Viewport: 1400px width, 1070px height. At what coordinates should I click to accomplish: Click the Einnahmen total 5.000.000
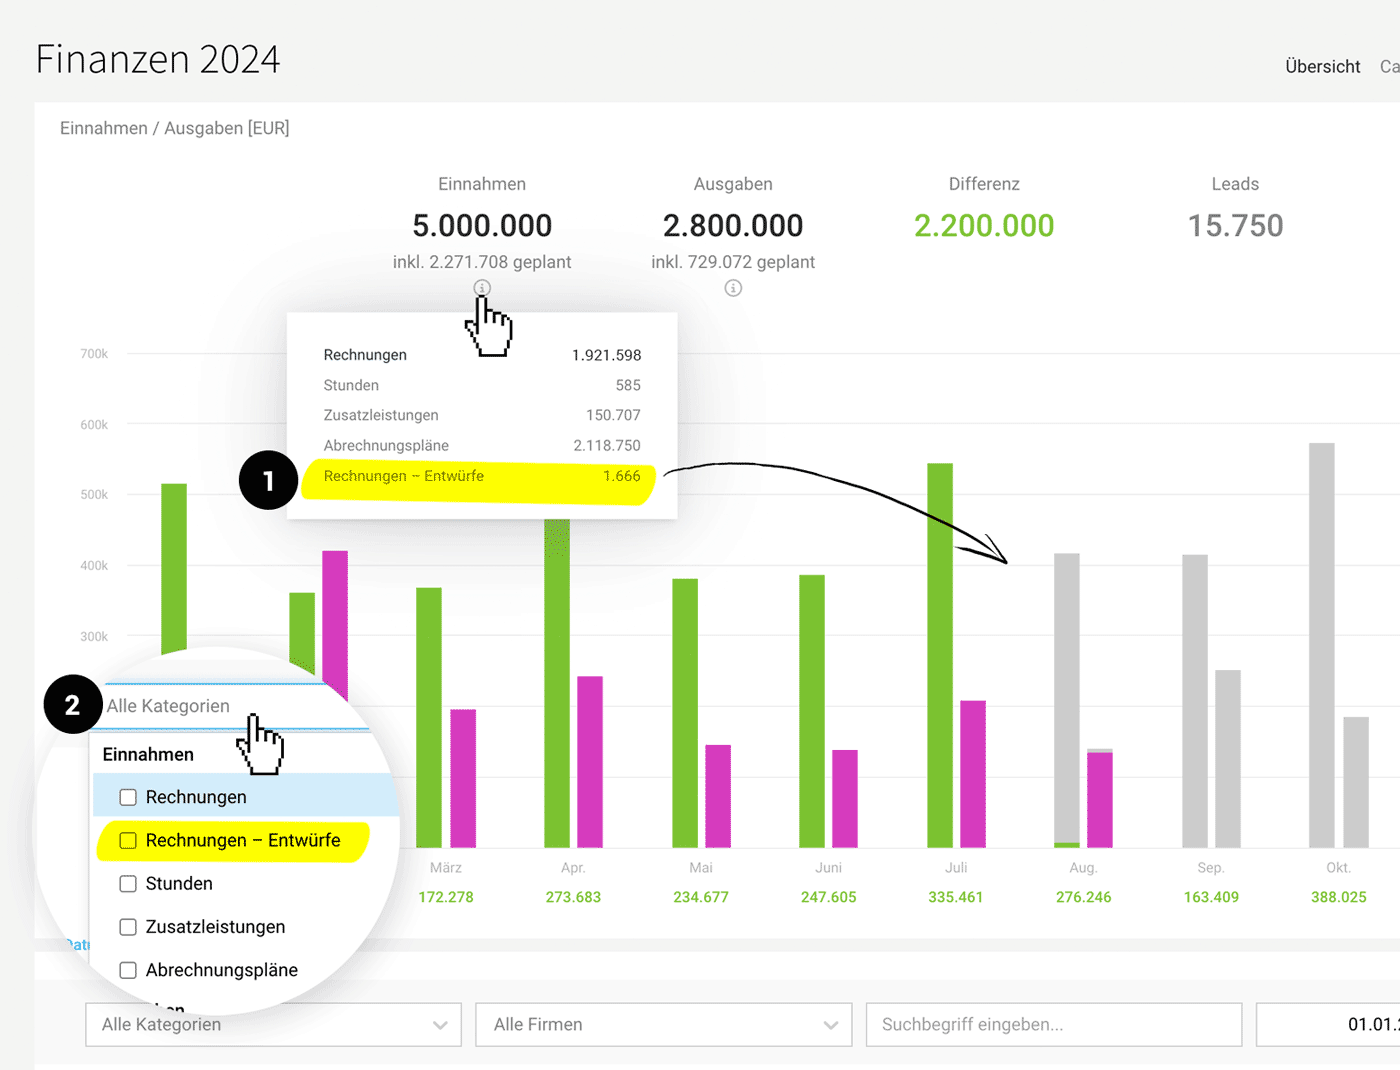tap(482, 226)
